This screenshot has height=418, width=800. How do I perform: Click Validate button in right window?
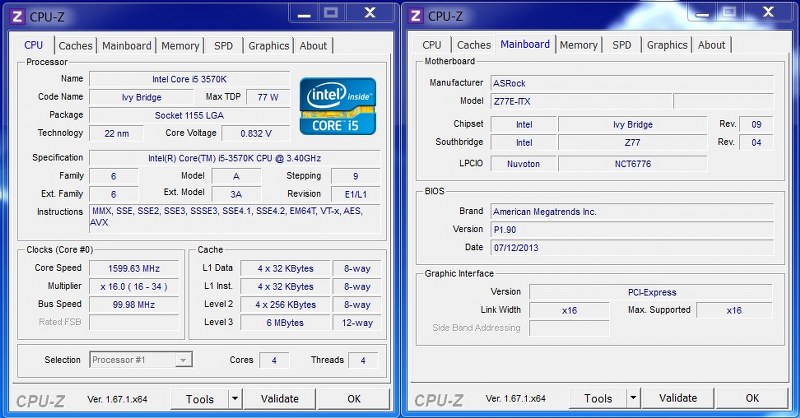[678, 398]
